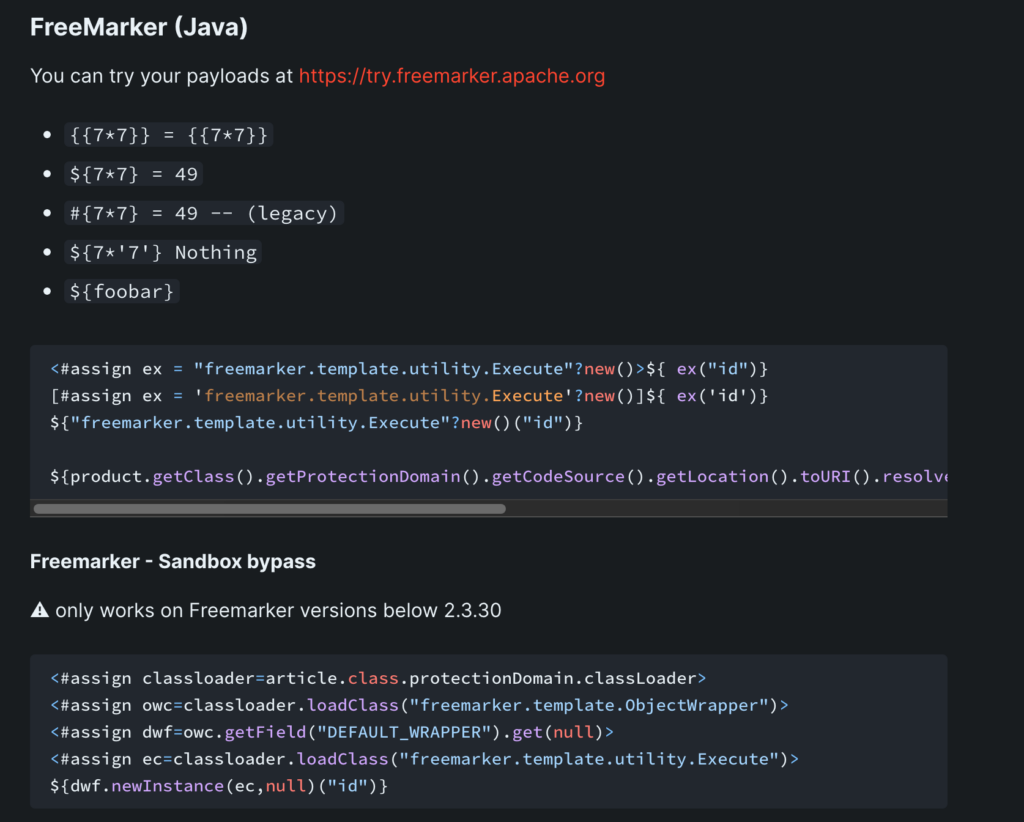Click the '${foobar}' code item

click(121, 291)
